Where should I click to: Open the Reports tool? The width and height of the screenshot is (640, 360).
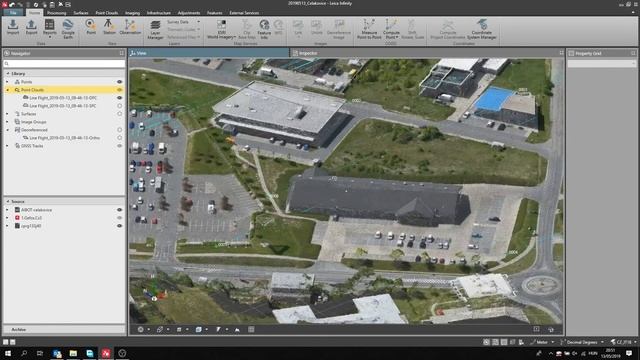(50, 29)
